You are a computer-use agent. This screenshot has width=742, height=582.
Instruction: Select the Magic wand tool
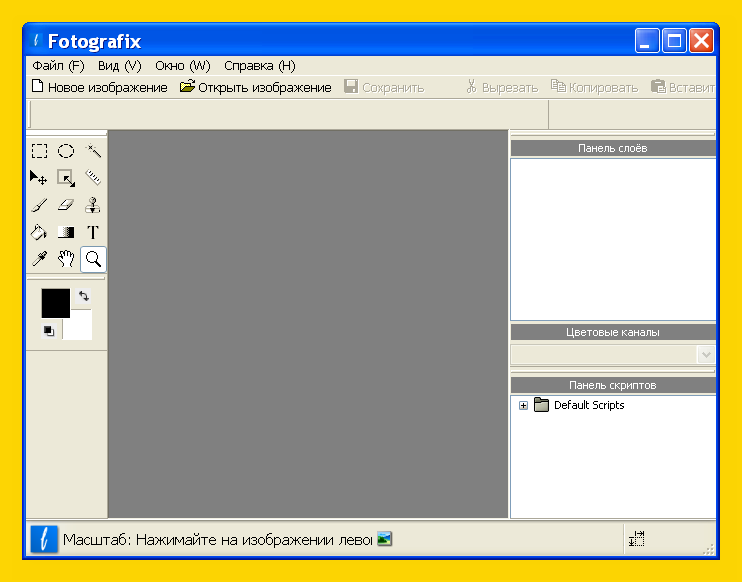pyautogui.click(x=93, y=151)
